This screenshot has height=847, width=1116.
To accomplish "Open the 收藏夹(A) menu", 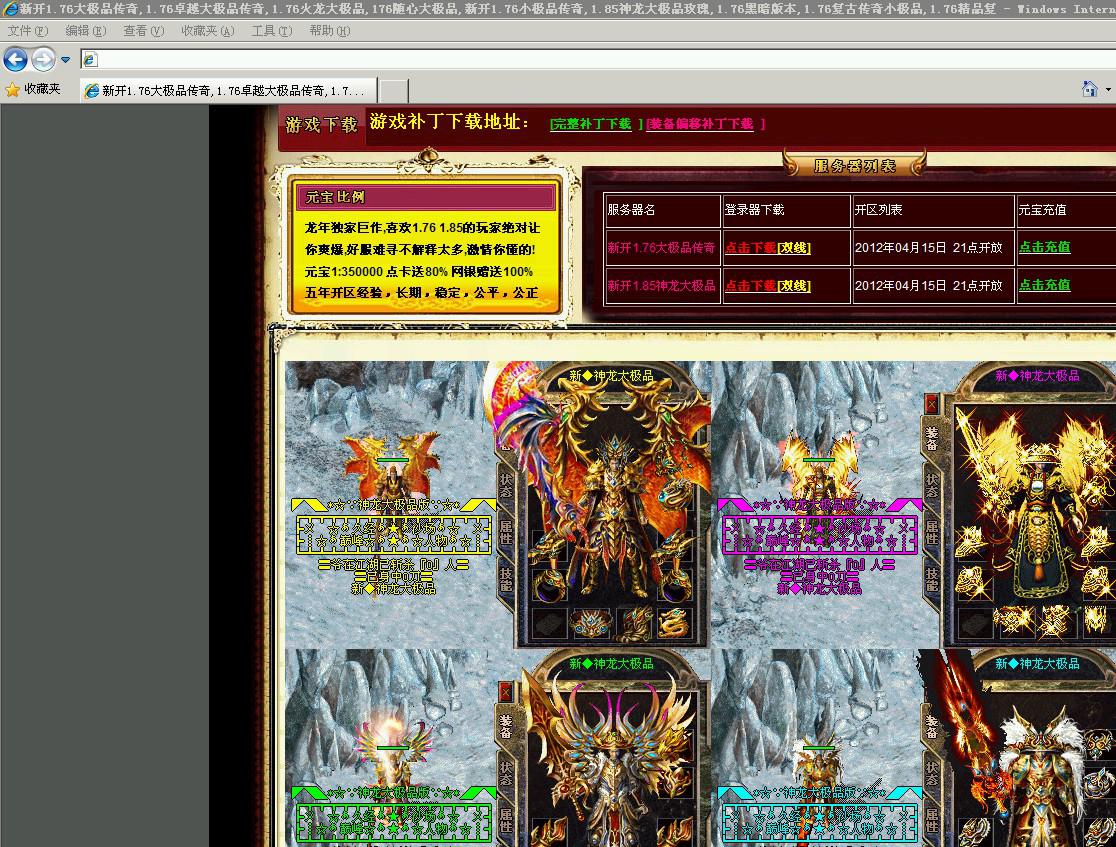I will pyautogui.click(x=207, y=31).
